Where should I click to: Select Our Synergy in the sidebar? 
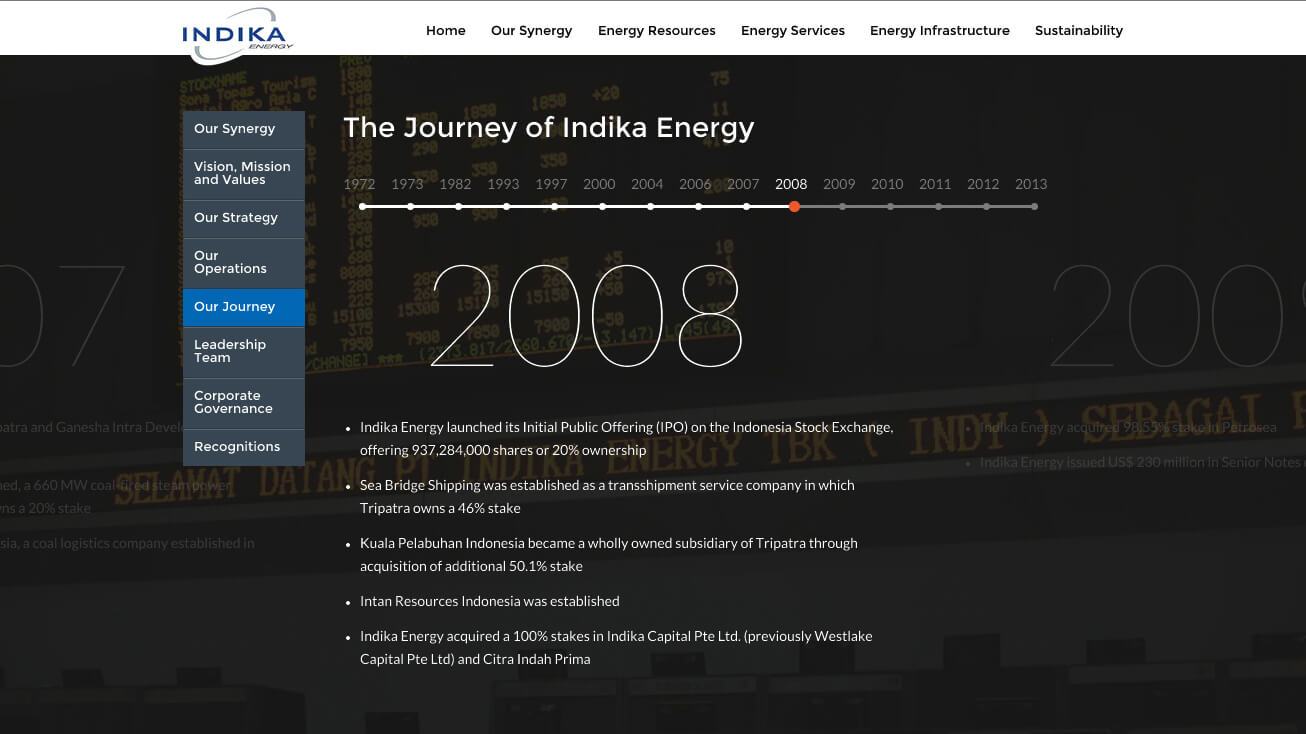[x=244, y=129]
